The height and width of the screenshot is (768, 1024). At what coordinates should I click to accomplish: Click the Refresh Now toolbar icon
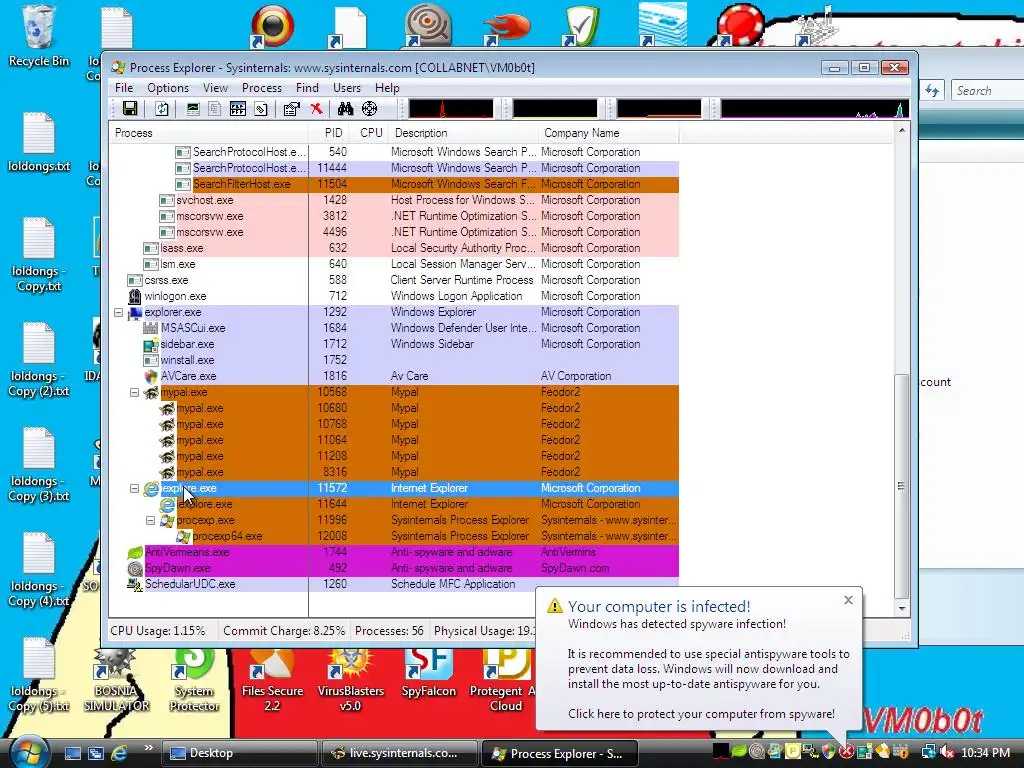click(x=161, y=109)
